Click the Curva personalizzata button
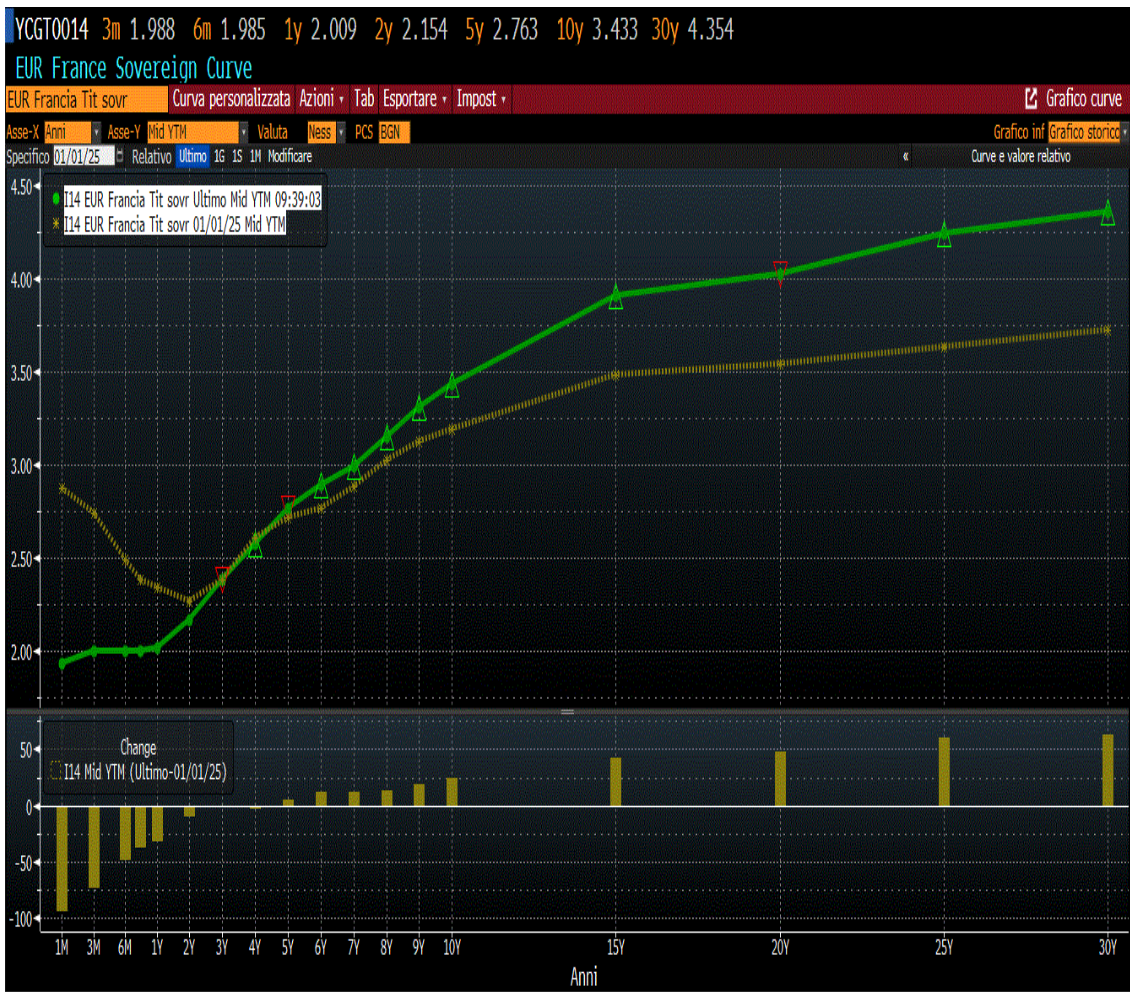This screenshot has width=1135, height=1002. [232, 98]
